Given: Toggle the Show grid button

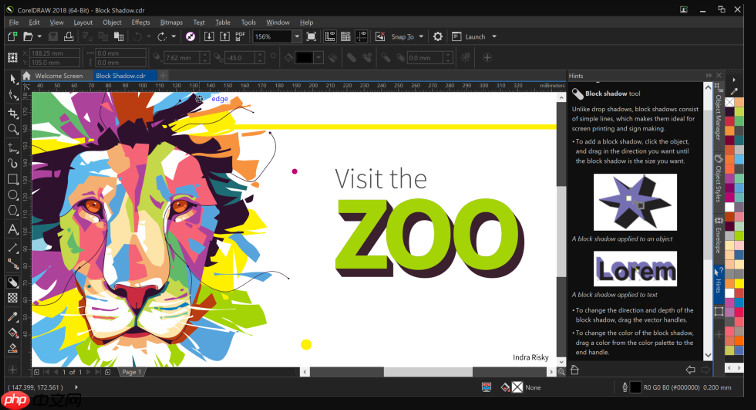Looking at the screenshot, I should tap(345, 37).
